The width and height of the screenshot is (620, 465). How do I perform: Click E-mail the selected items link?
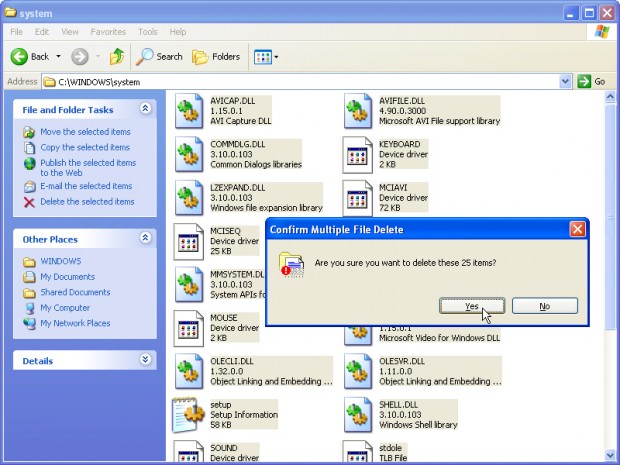[x=86, y=186]
